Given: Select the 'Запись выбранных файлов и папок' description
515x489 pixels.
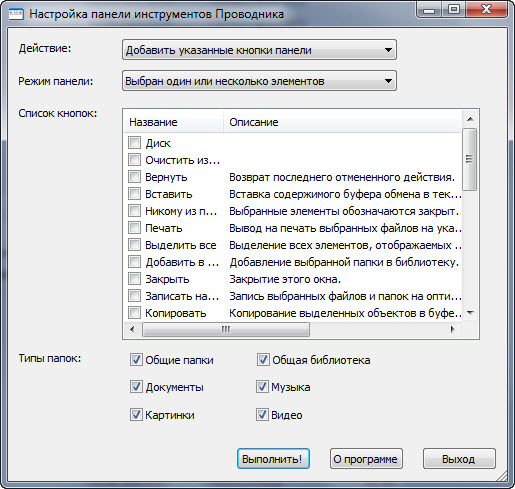Looking at the screenshot, I should (x=345, y=296).
